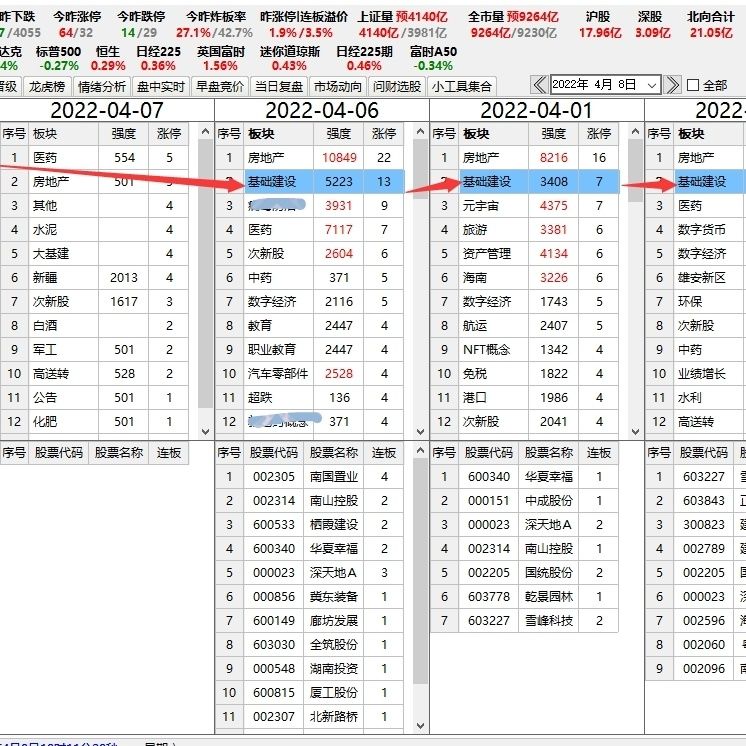Select 海南 sector row
Screen dimensions: 746x746
pyautogui.click(x=524, y=277)
